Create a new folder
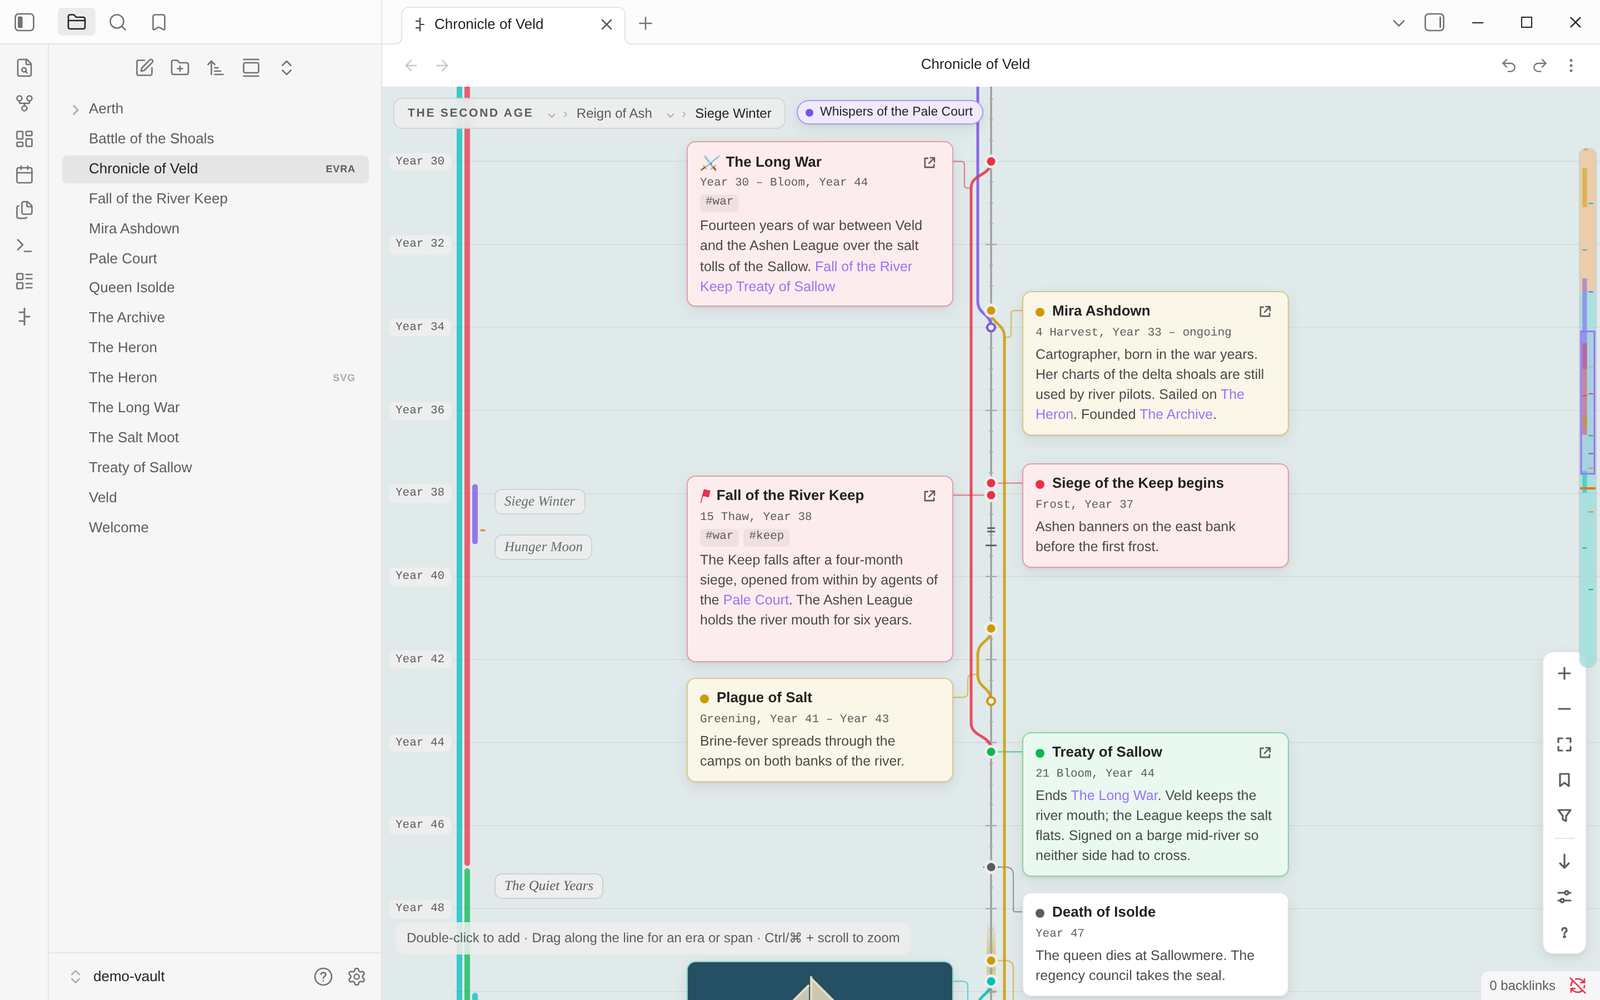Image resolution: width=1600 pixels, height=1000 pixels. click(x=180, y=68)
